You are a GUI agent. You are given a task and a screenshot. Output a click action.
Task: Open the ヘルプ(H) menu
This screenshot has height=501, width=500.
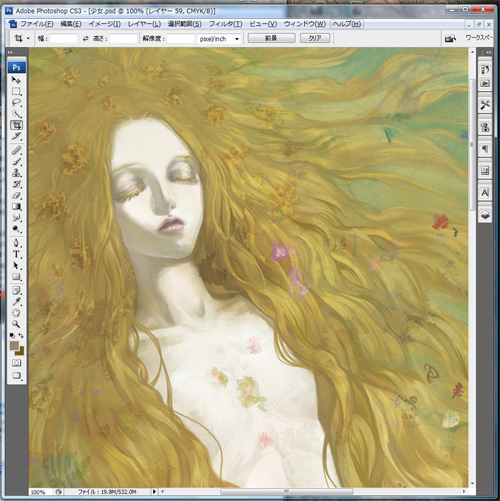pyautogui.click(x=347, y=24)
